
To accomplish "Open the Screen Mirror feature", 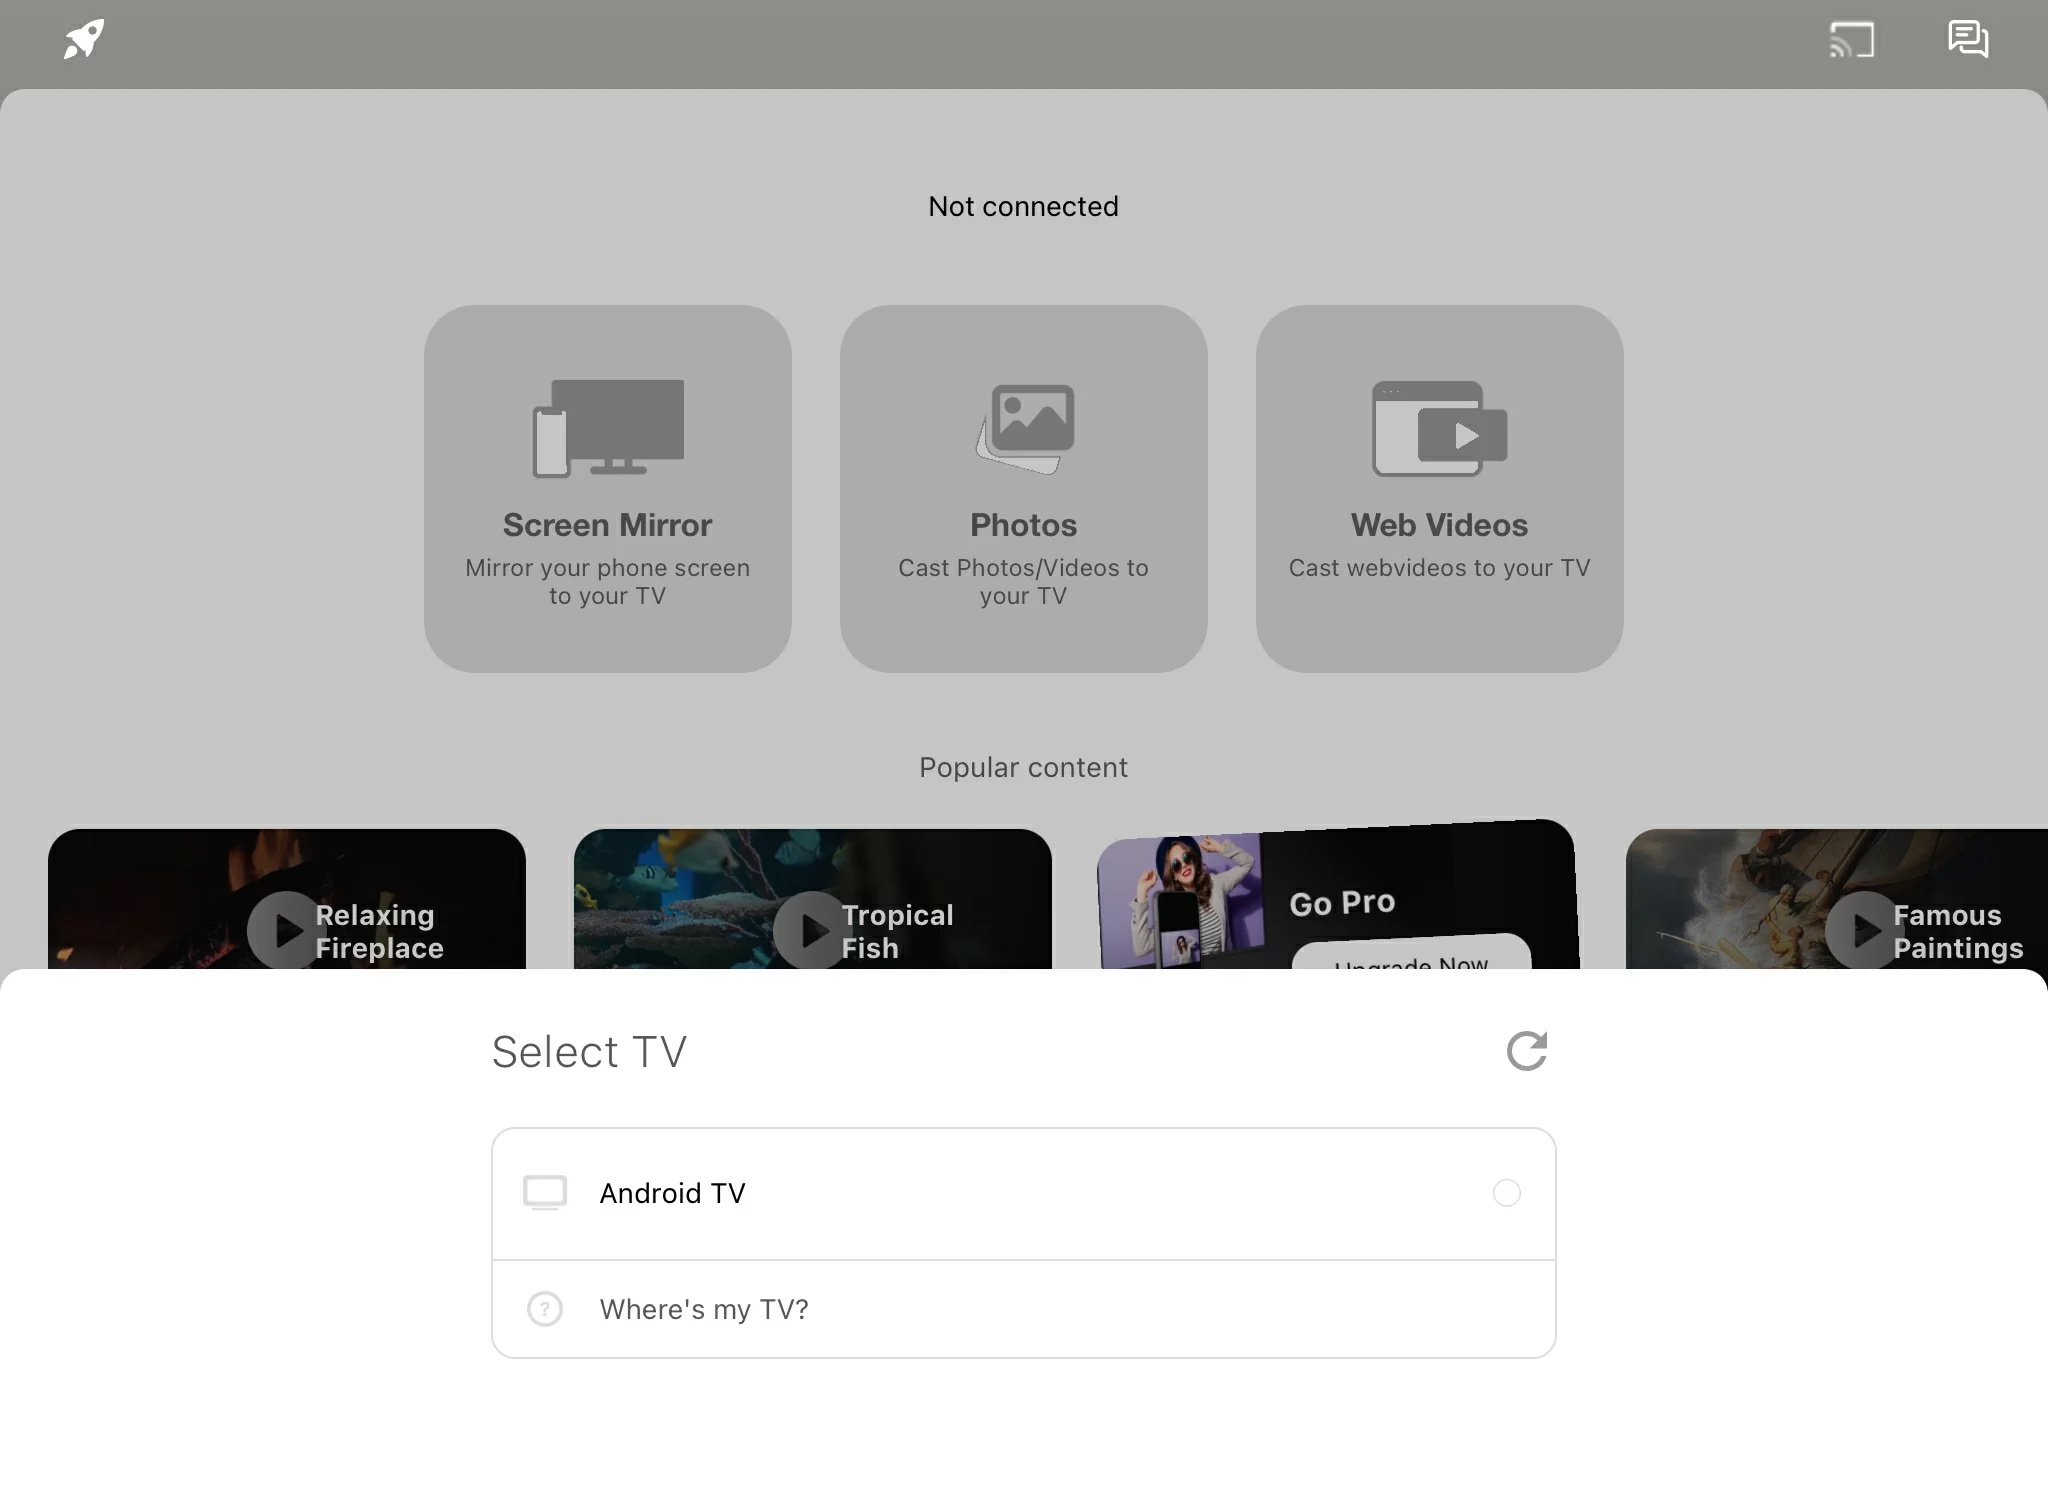I will pyautogui.click(x=607, y=487).
